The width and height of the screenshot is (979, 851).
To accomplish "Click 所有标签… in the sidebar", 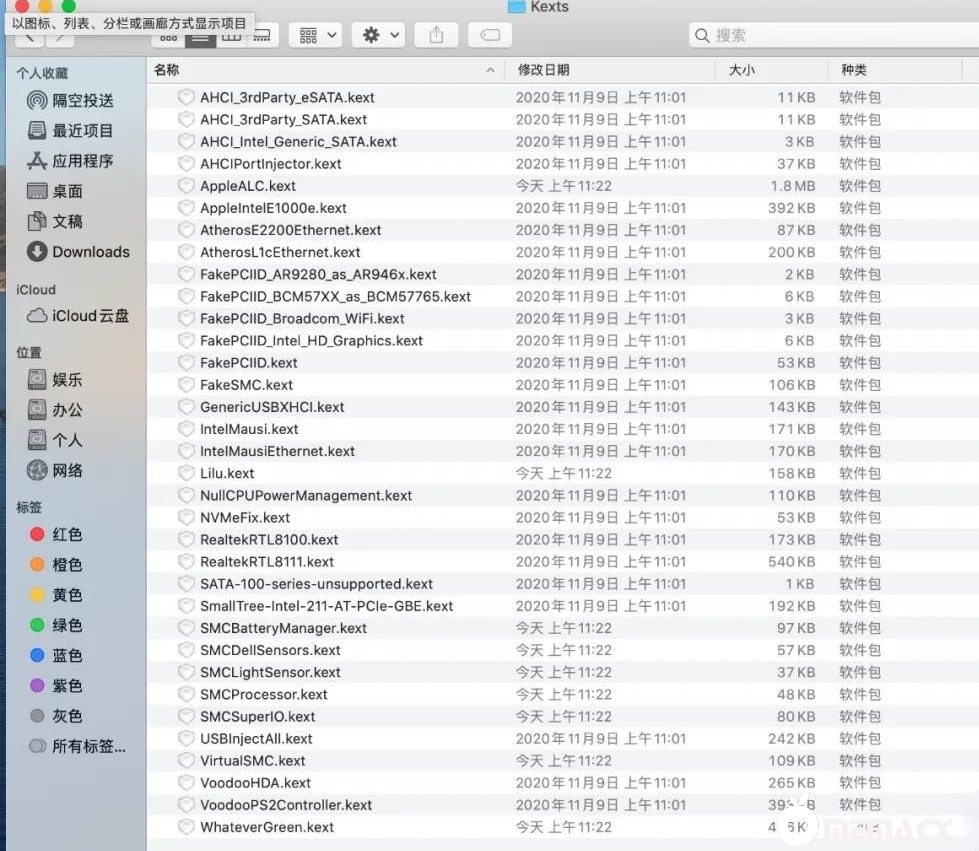I will (88, 747).
